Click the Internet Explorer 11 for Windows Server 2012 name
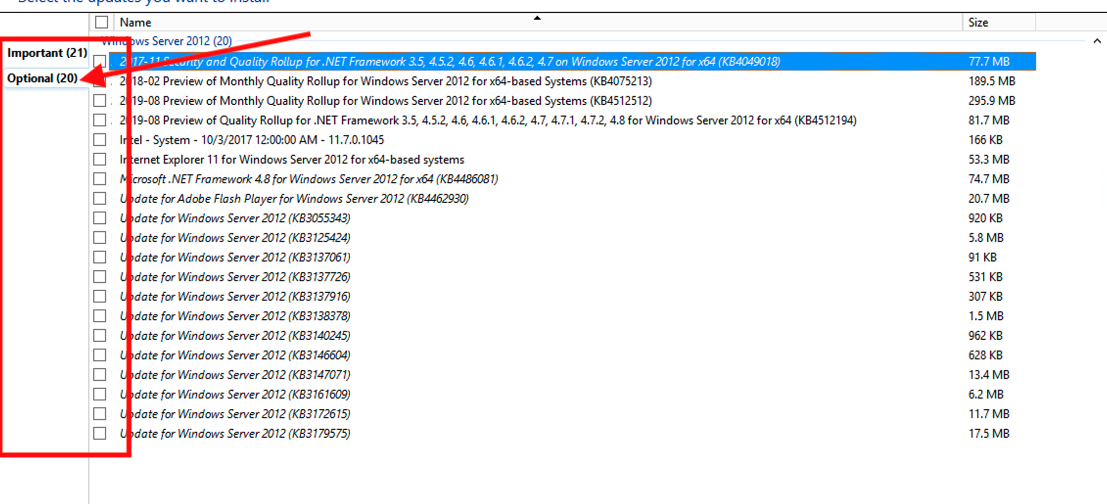This screenshot has height=504, width=1107. (292, 160)
